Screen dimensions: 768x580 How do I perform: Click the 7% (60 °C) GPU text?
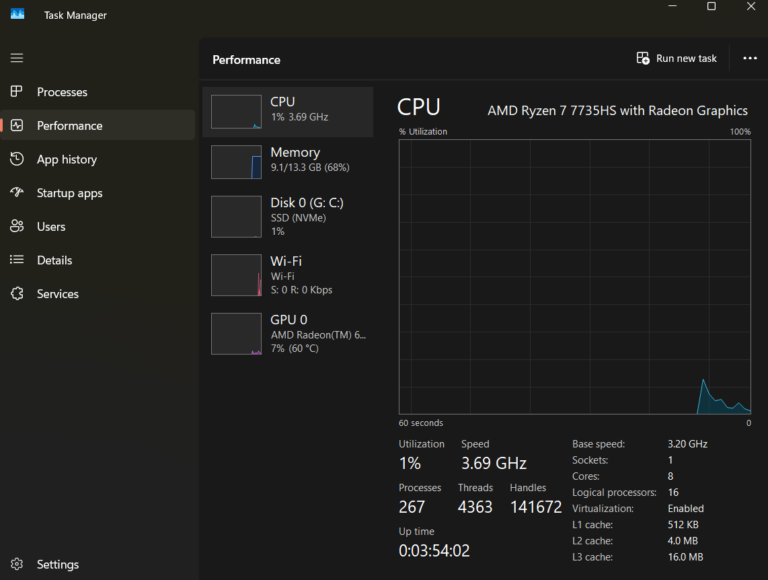pos(294,348)
